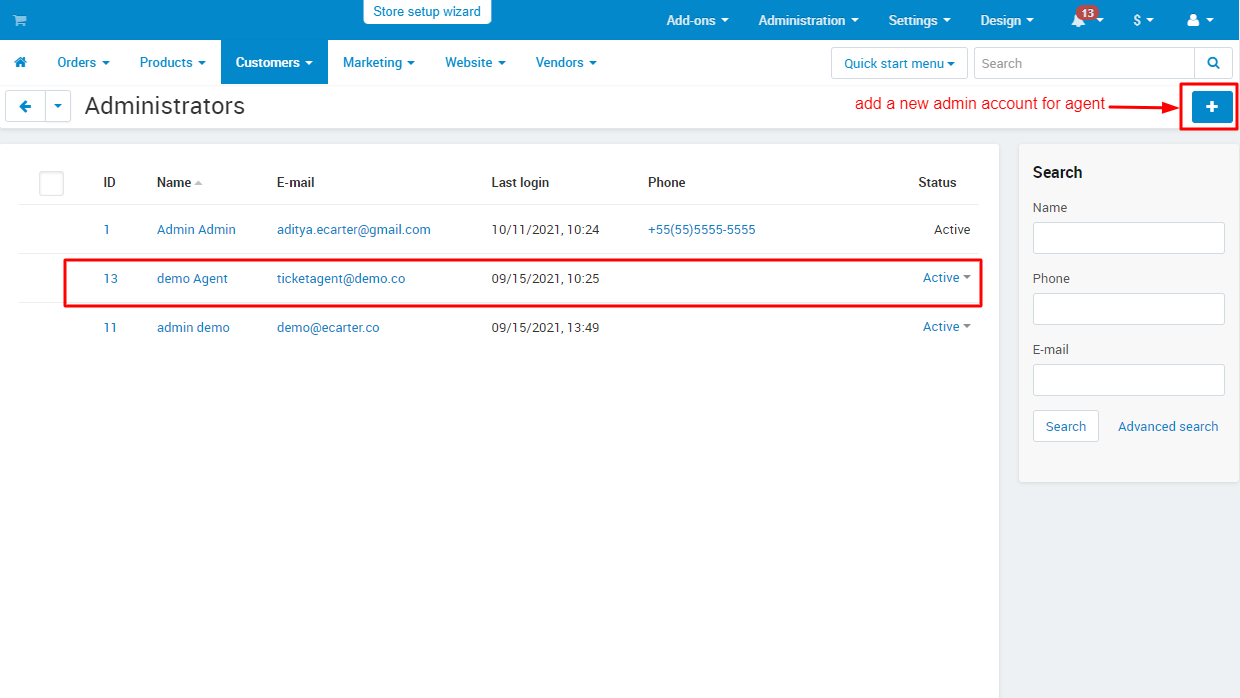Click the shopping cart icon in top bar
The image size is (1240, 698).
[x=20, y=20]
